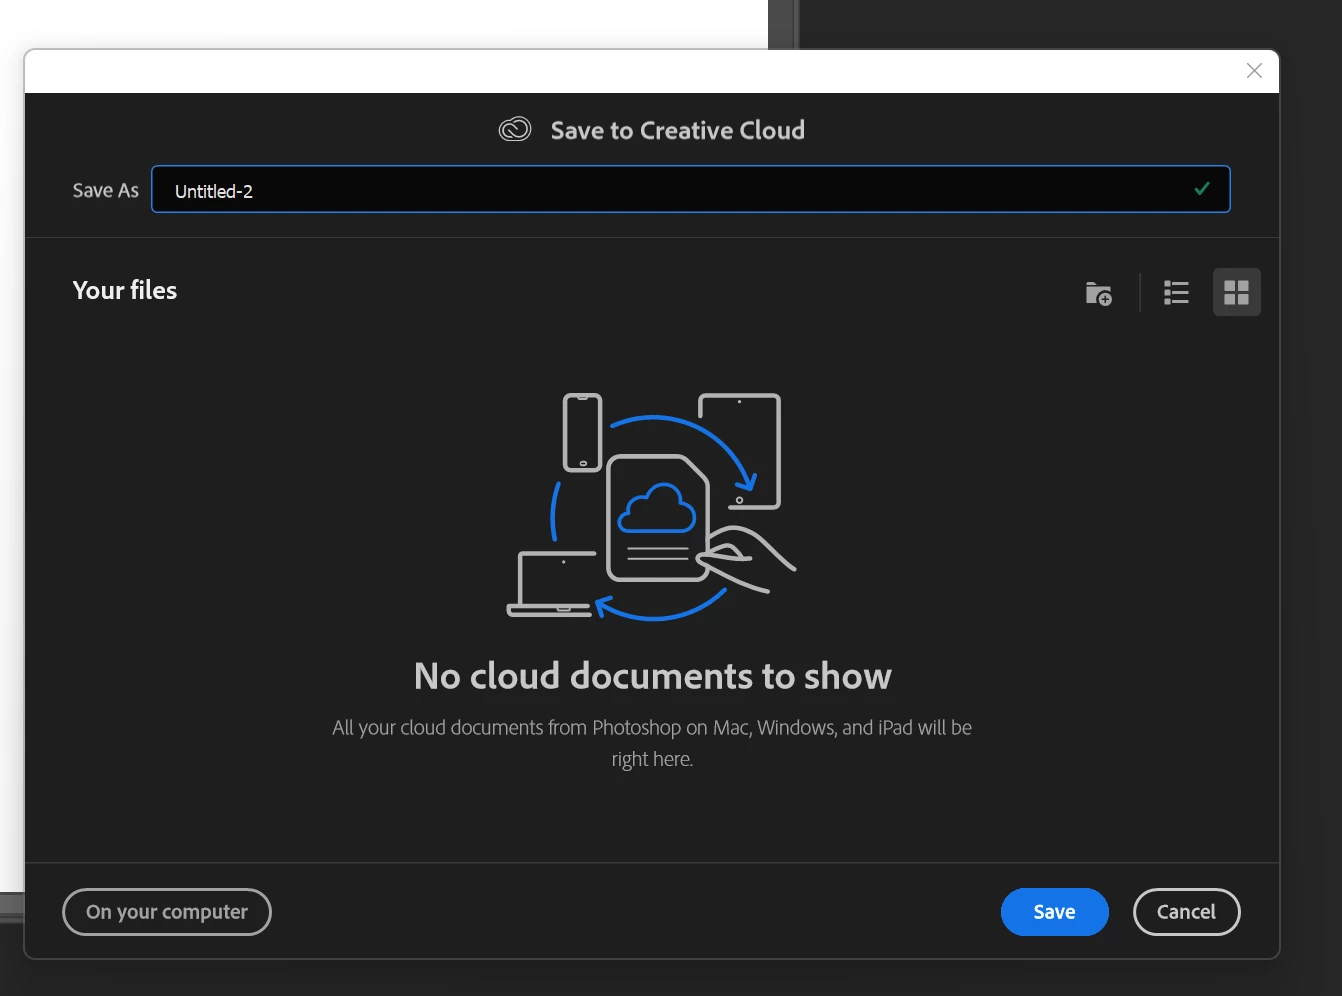
Task: Click the Save As filename field
Action: [690, 189]
